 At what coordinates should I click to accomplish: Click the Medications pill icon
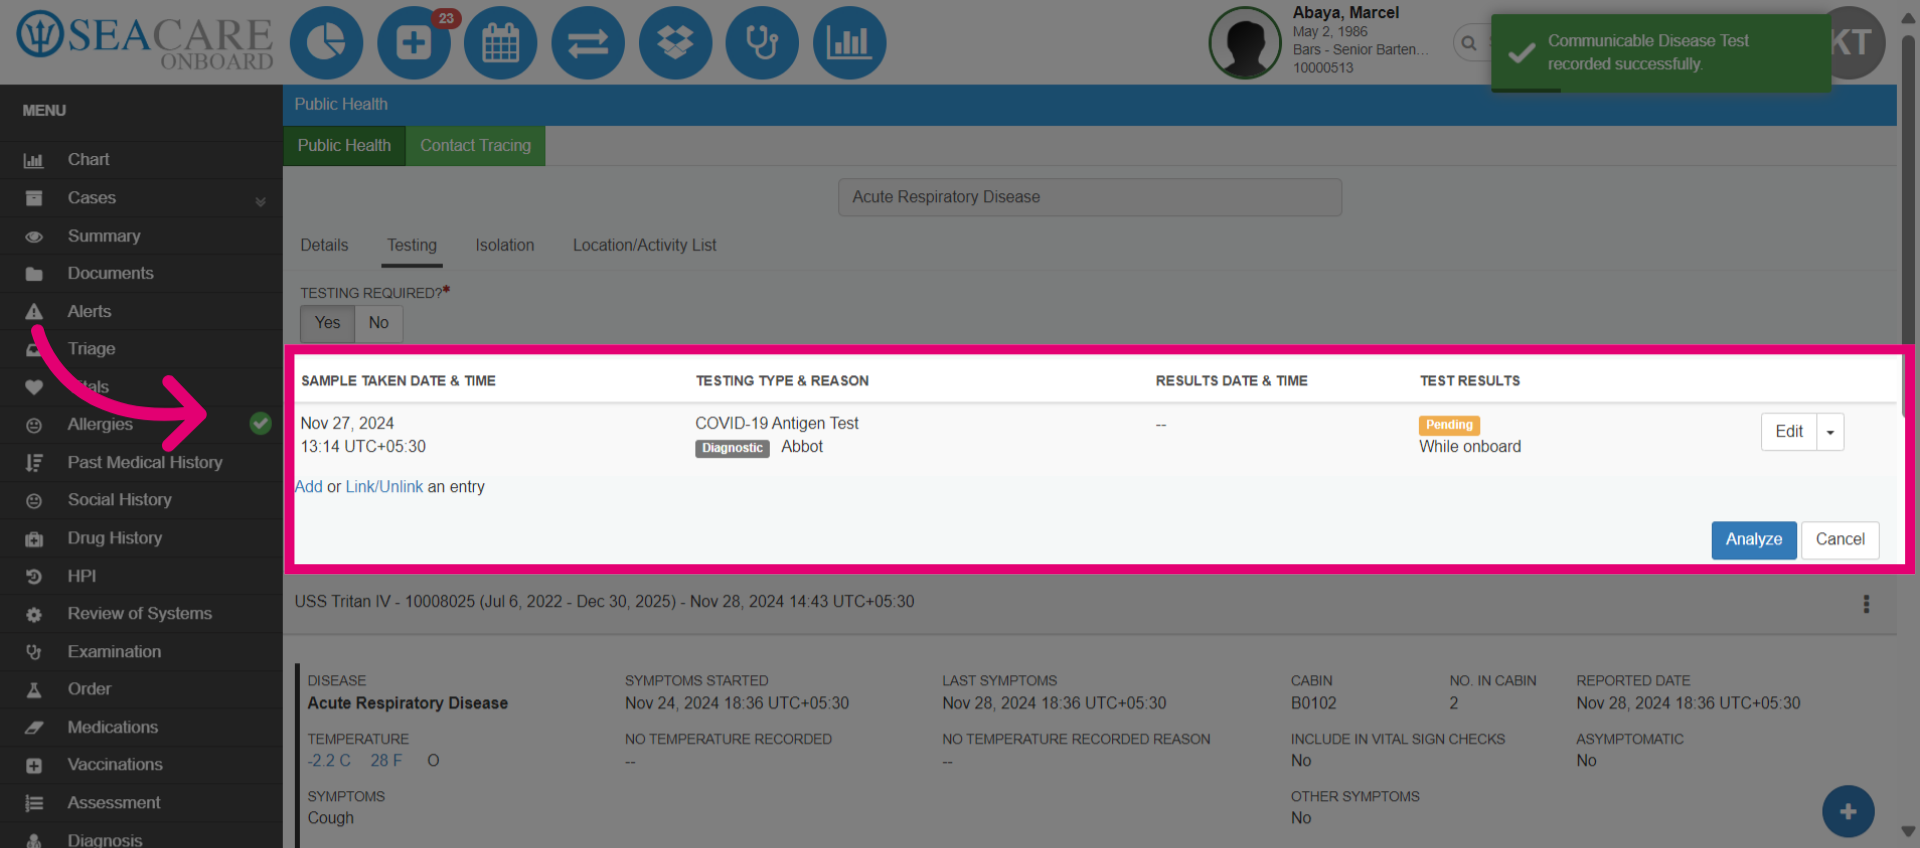34,728
